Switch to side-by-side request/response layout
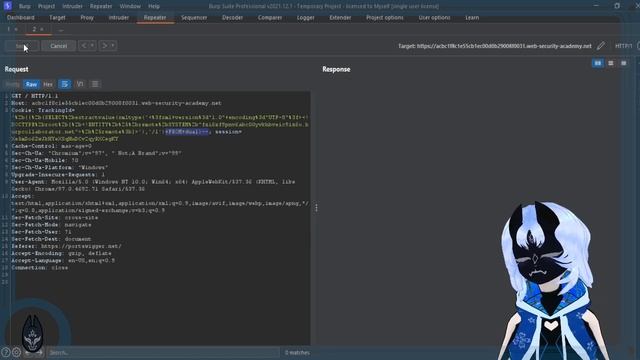 [598, 63]
